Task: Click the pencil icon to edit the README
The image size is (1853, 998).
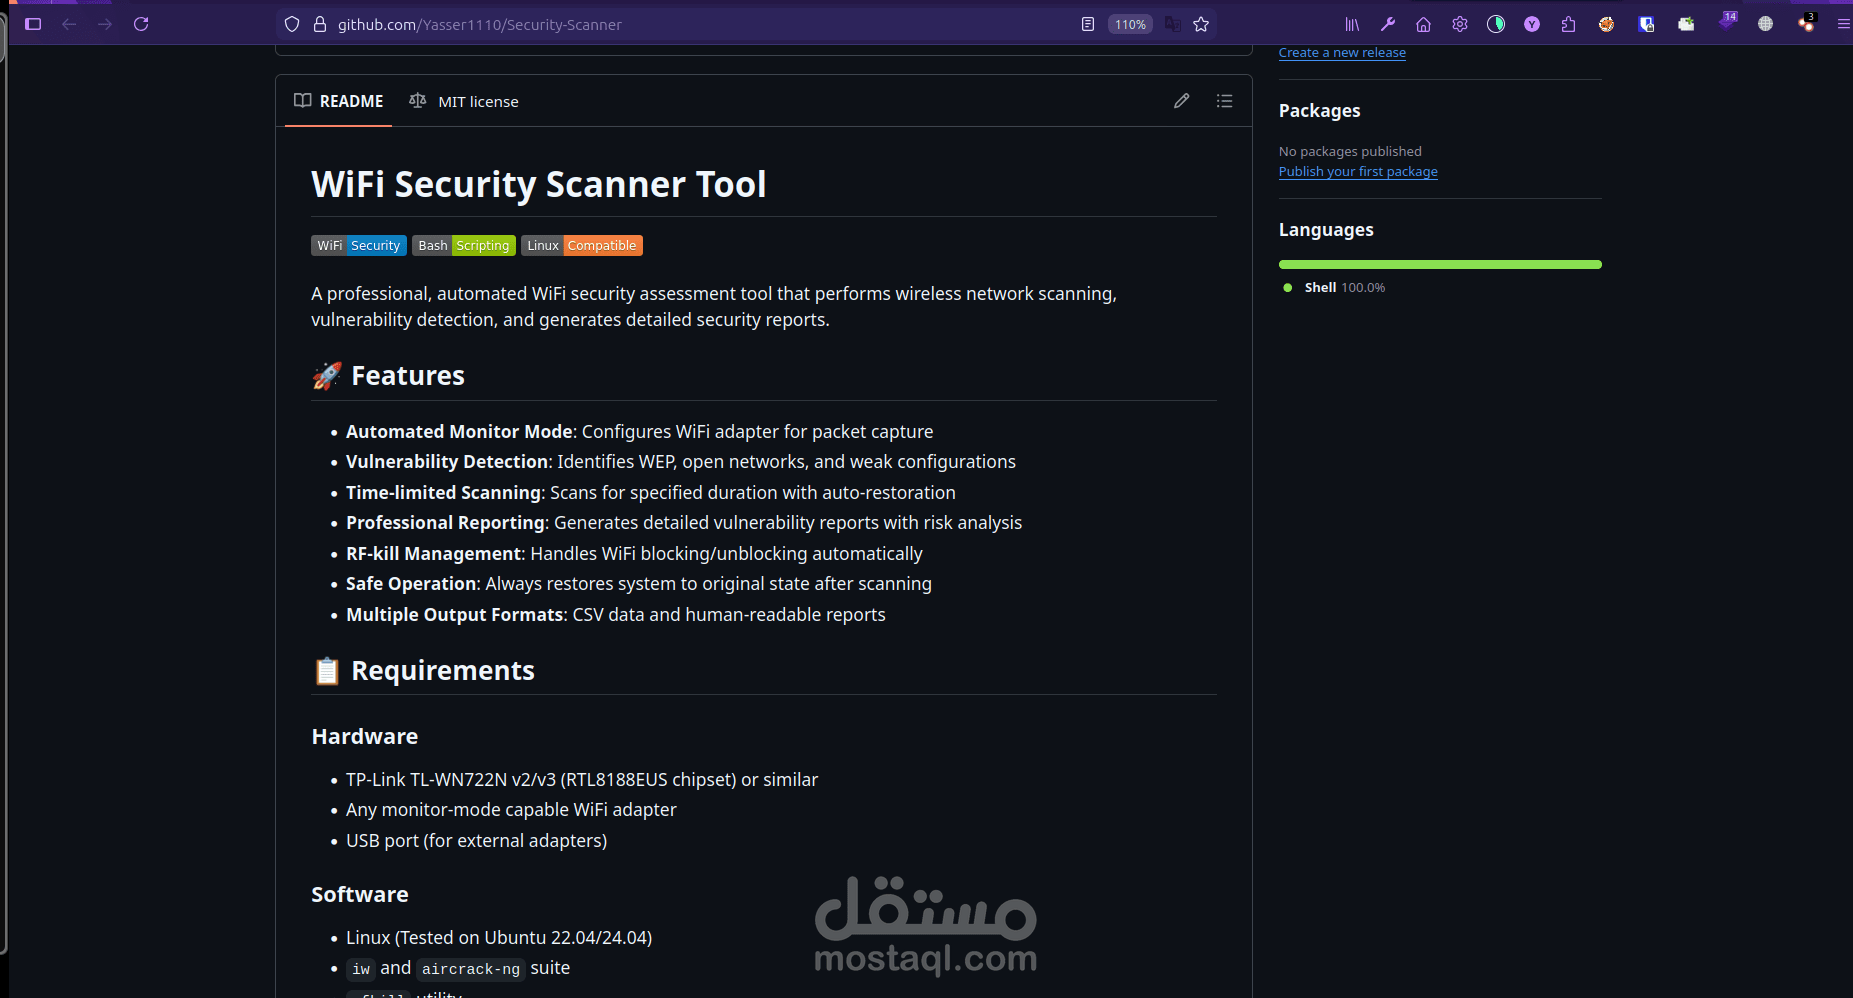Action: pos(1181,101)
